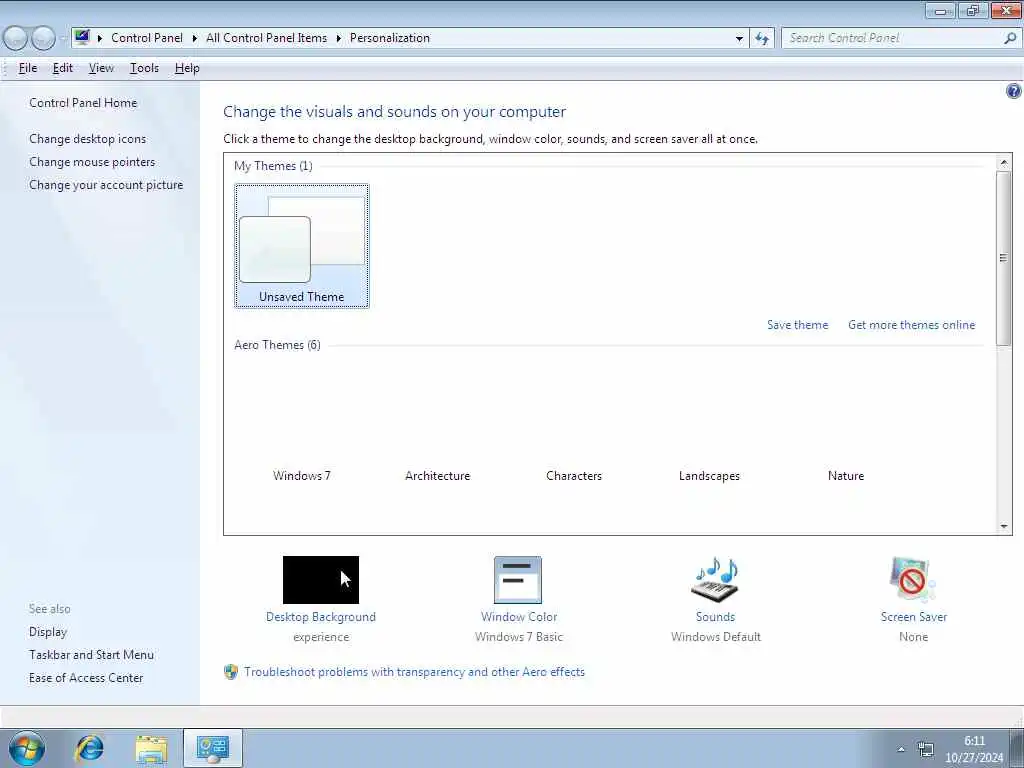Open the Display link under See also
1024x768 pixels.
click(x=48, y=632)
